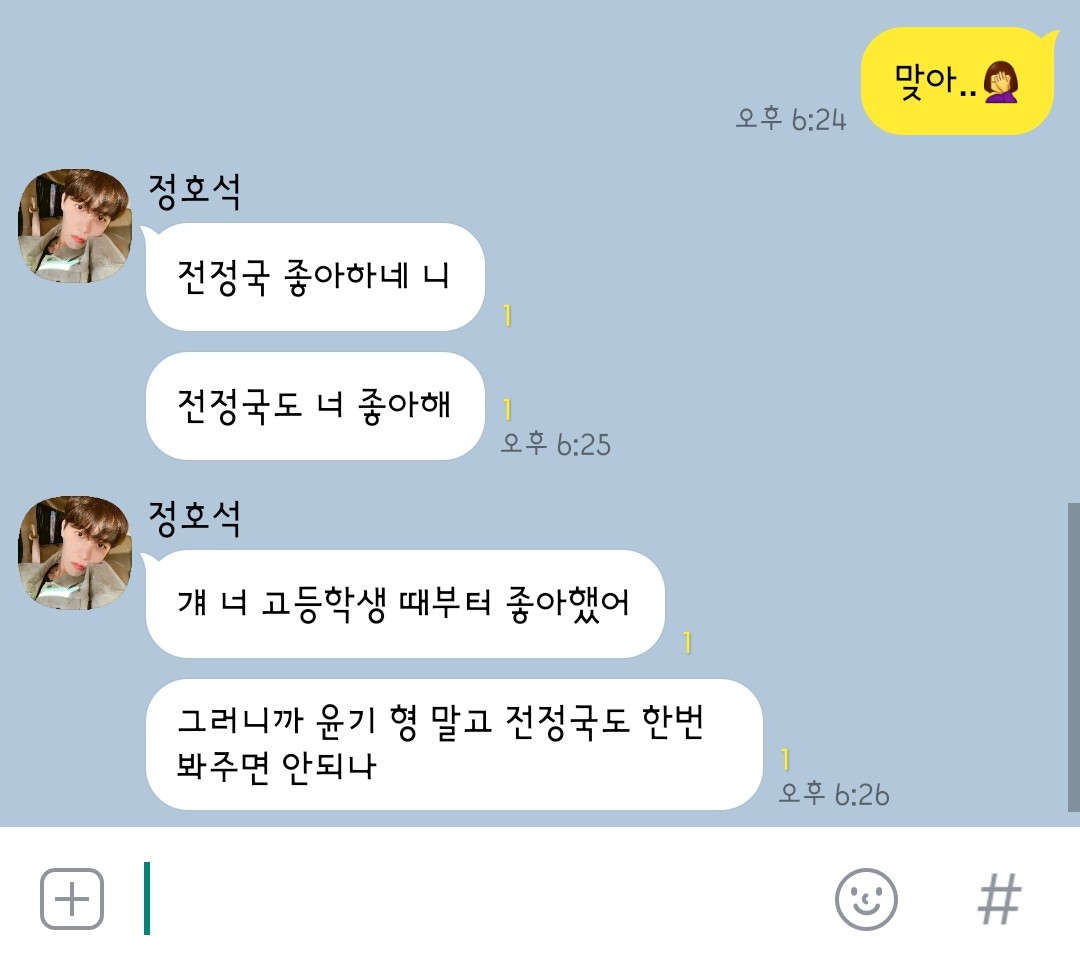Screen dimensions: 1080x971
Task: Open first 정호석 profile picture
Action: (x=74, y=226)
